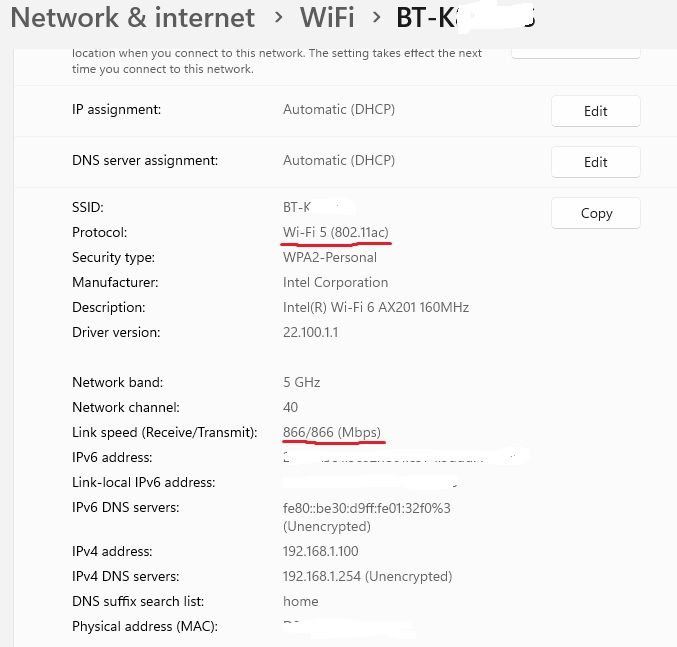Click the 5 GHz network band value

click(x=301, y=382)
